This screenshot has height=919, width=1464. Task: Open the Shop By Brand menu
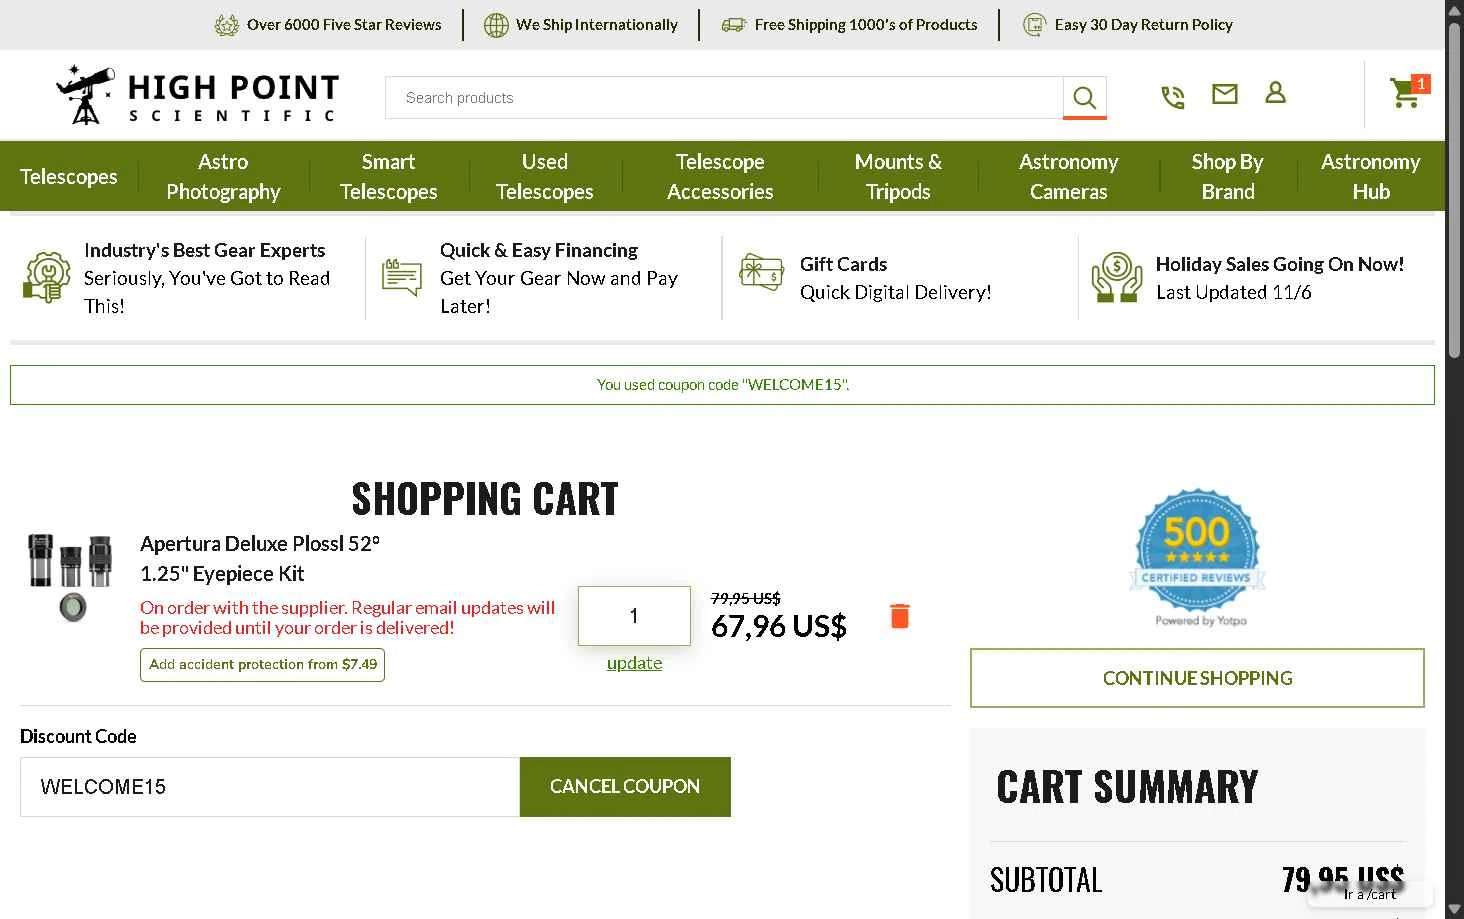[1227, 176]
